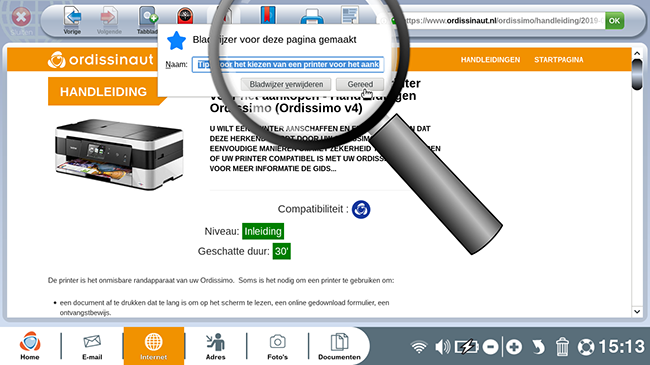Open HANDLEIDINGEN in the site menu
The height and width of the screenshot is (365, 650).
[490, 60]
